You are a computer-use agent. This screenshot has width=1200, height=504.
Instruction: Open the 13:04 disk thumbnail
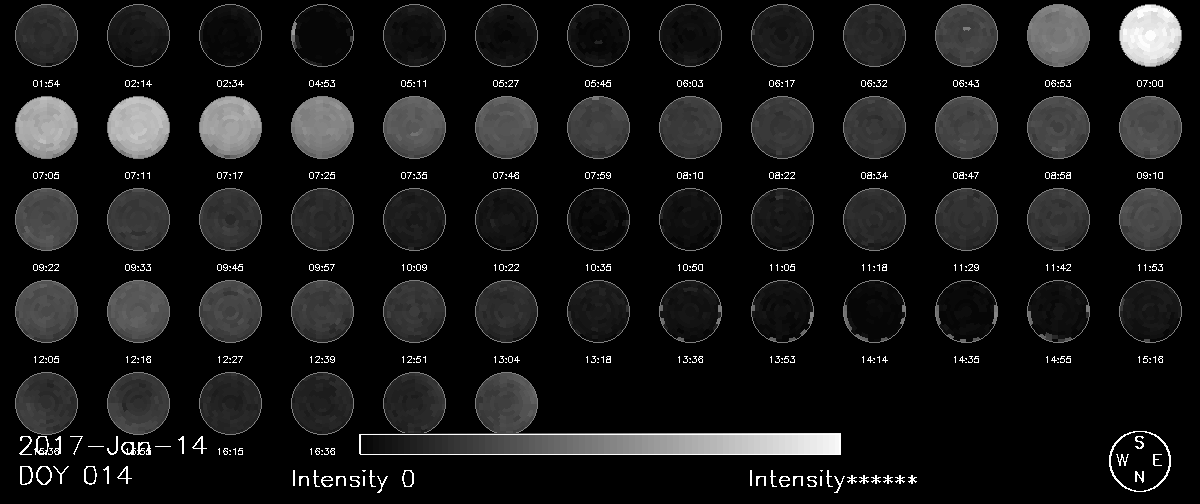pos(506,311)
